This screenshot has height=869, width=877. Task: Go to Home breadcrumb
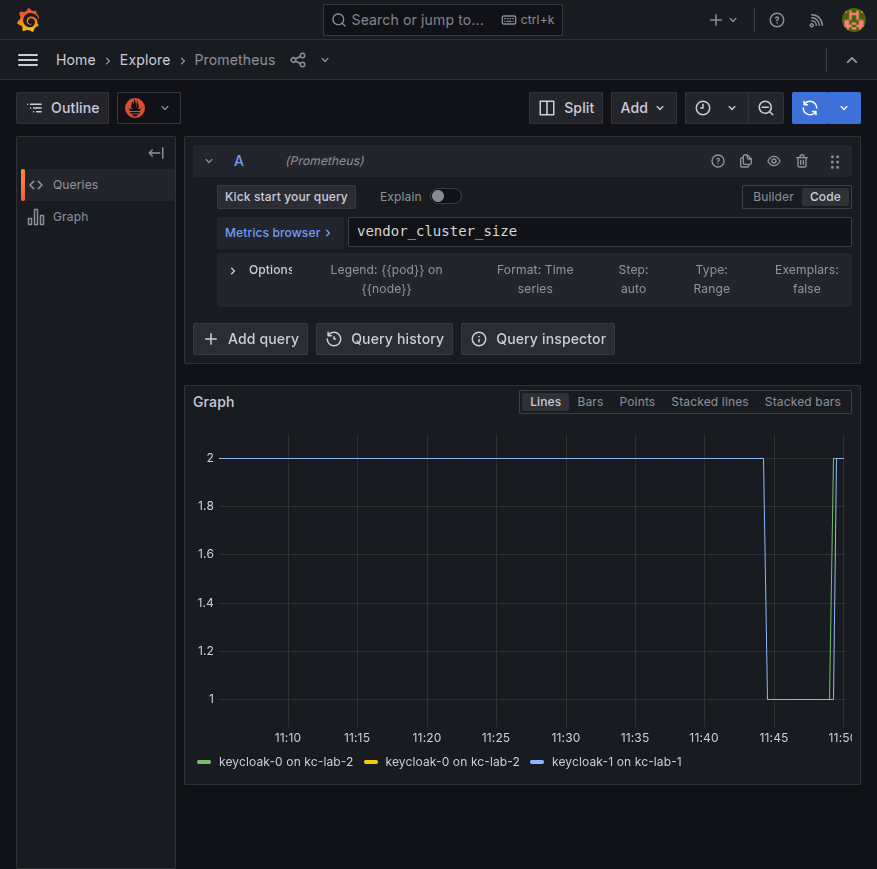point(76,60)
